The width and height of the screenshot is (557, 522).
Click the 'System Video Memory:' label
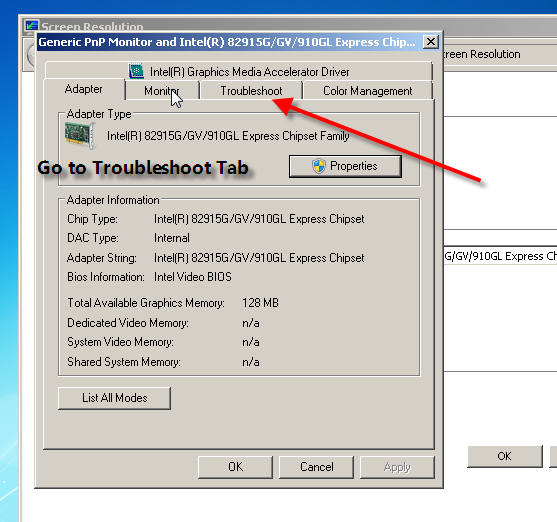(x=120, y=342)
